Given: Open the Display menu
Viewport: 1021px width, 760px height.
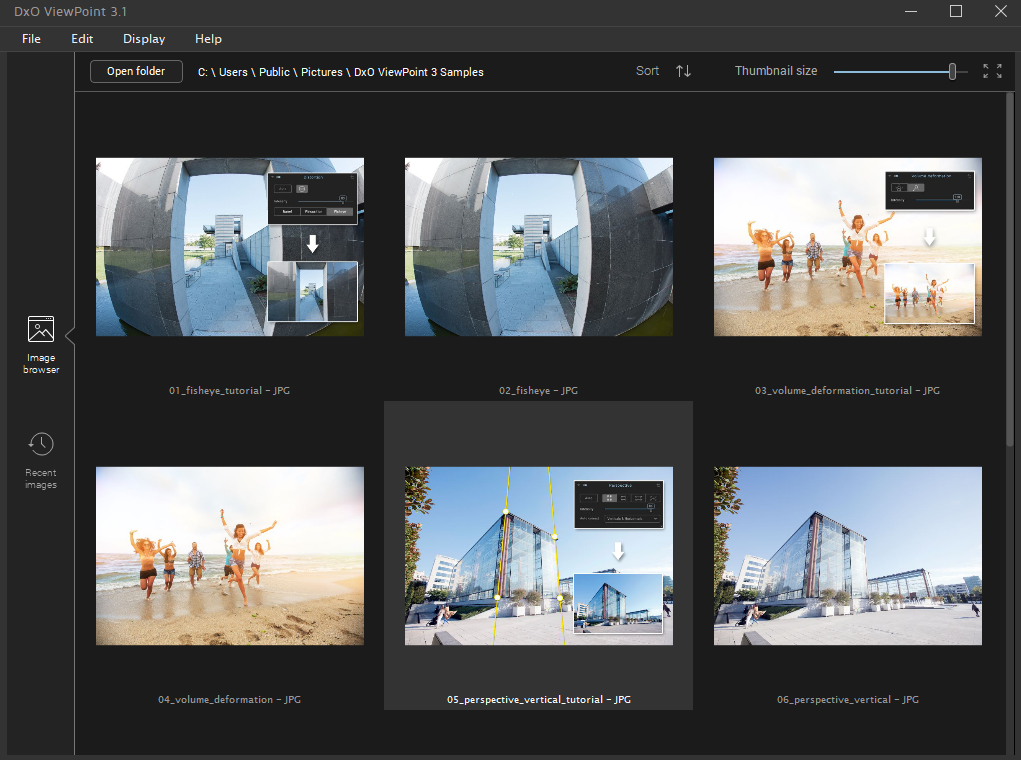Looking at the screenshot, I should 144,39.
